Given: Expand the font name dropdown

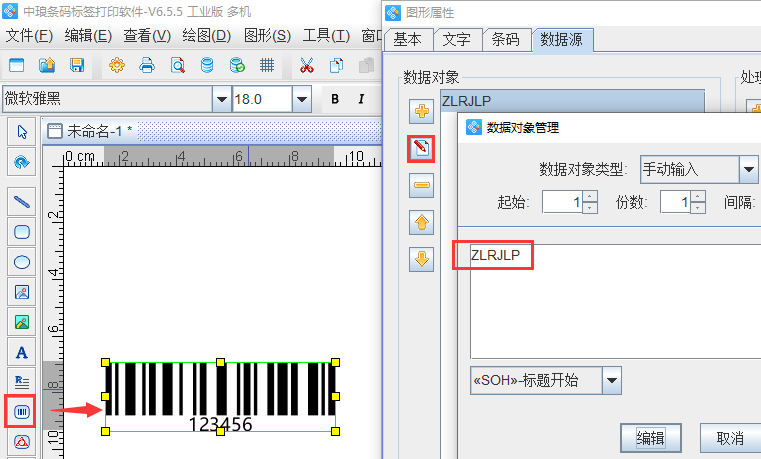Looking at the screenshot, I should 222,99.
